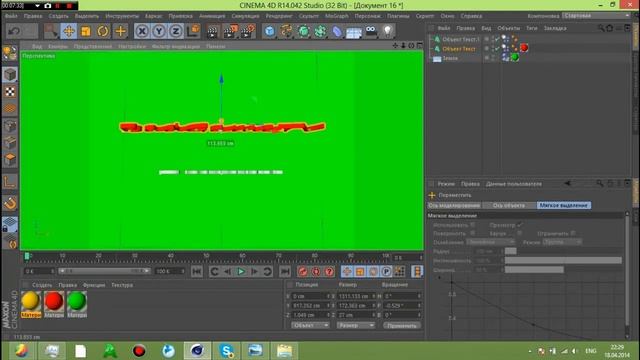The width and height of the screenshot is (640, 360).
Task: Click play forward button in timeline
Action: [241, 271]
